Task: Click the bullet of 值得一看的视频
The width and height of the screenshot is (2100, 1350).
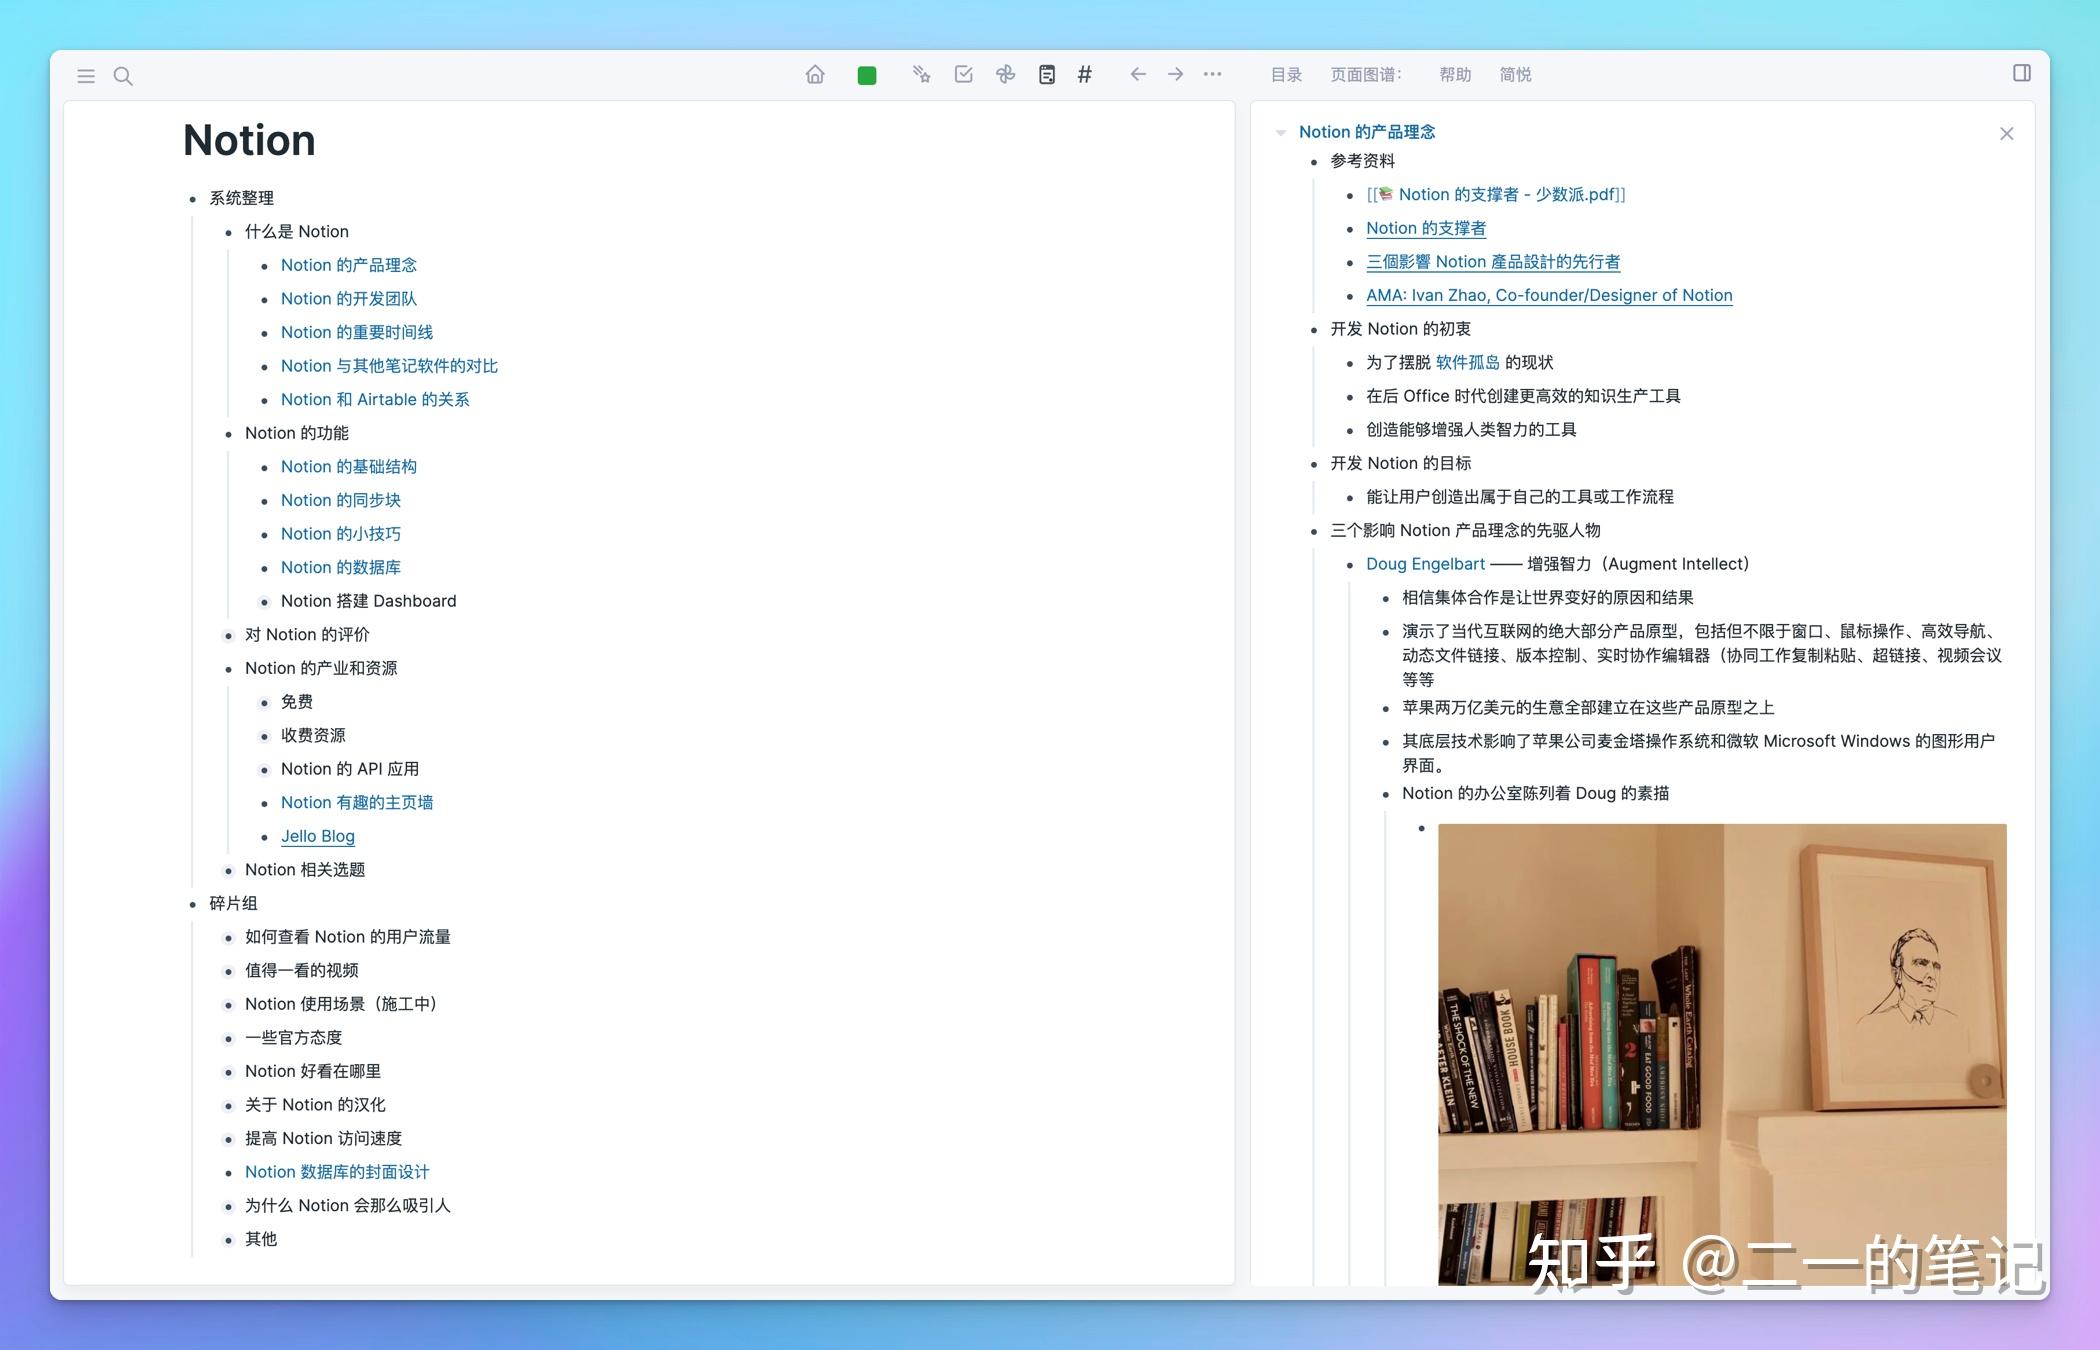Action: (228, 972)
